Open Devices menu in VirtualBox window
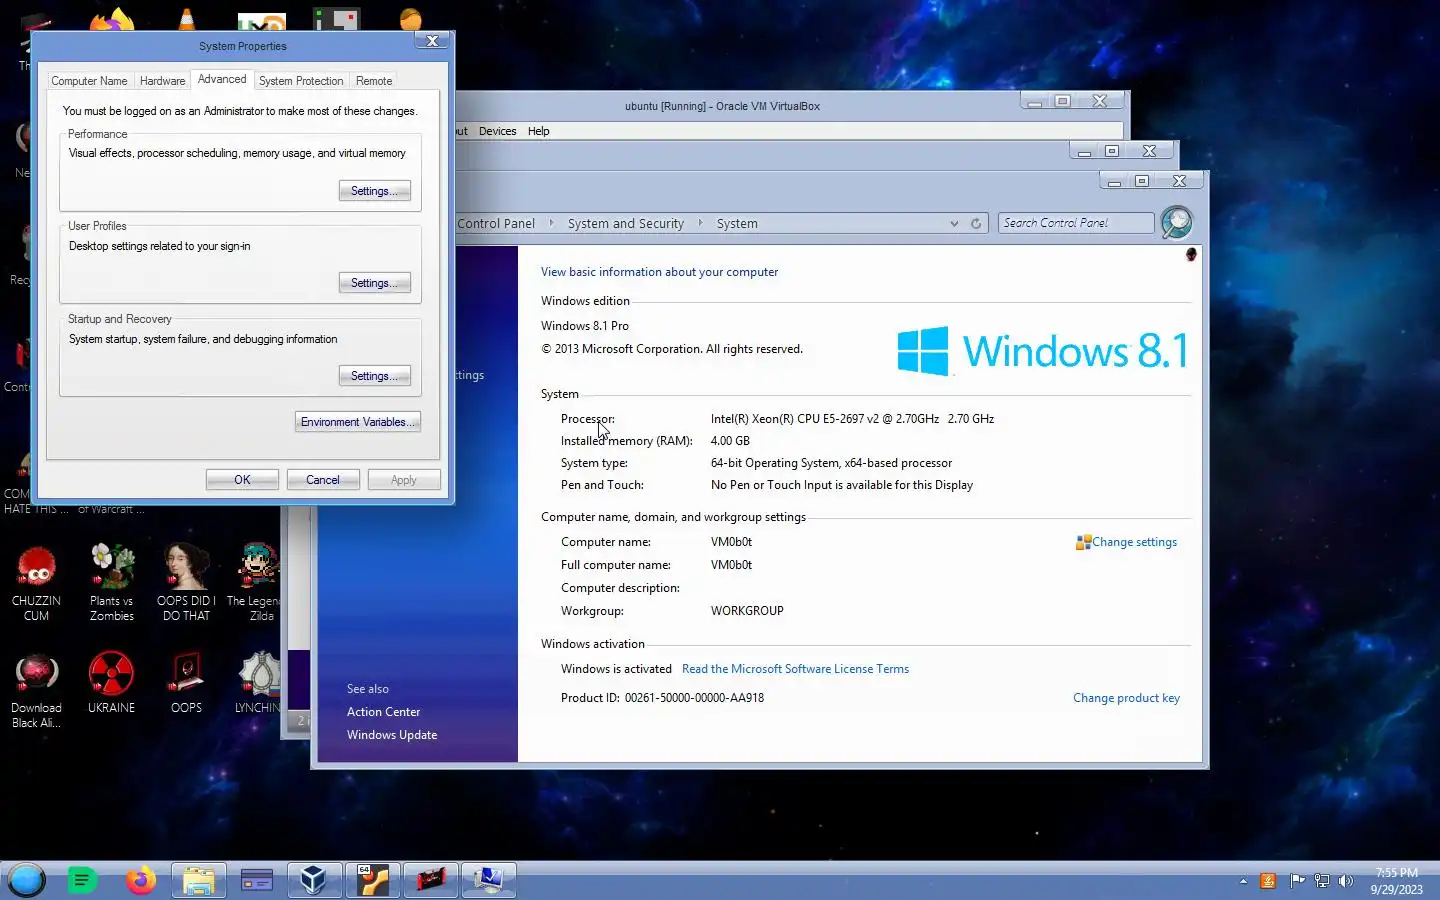The height and width of the screenshot is (900, 1440). (x=497, y=131)
